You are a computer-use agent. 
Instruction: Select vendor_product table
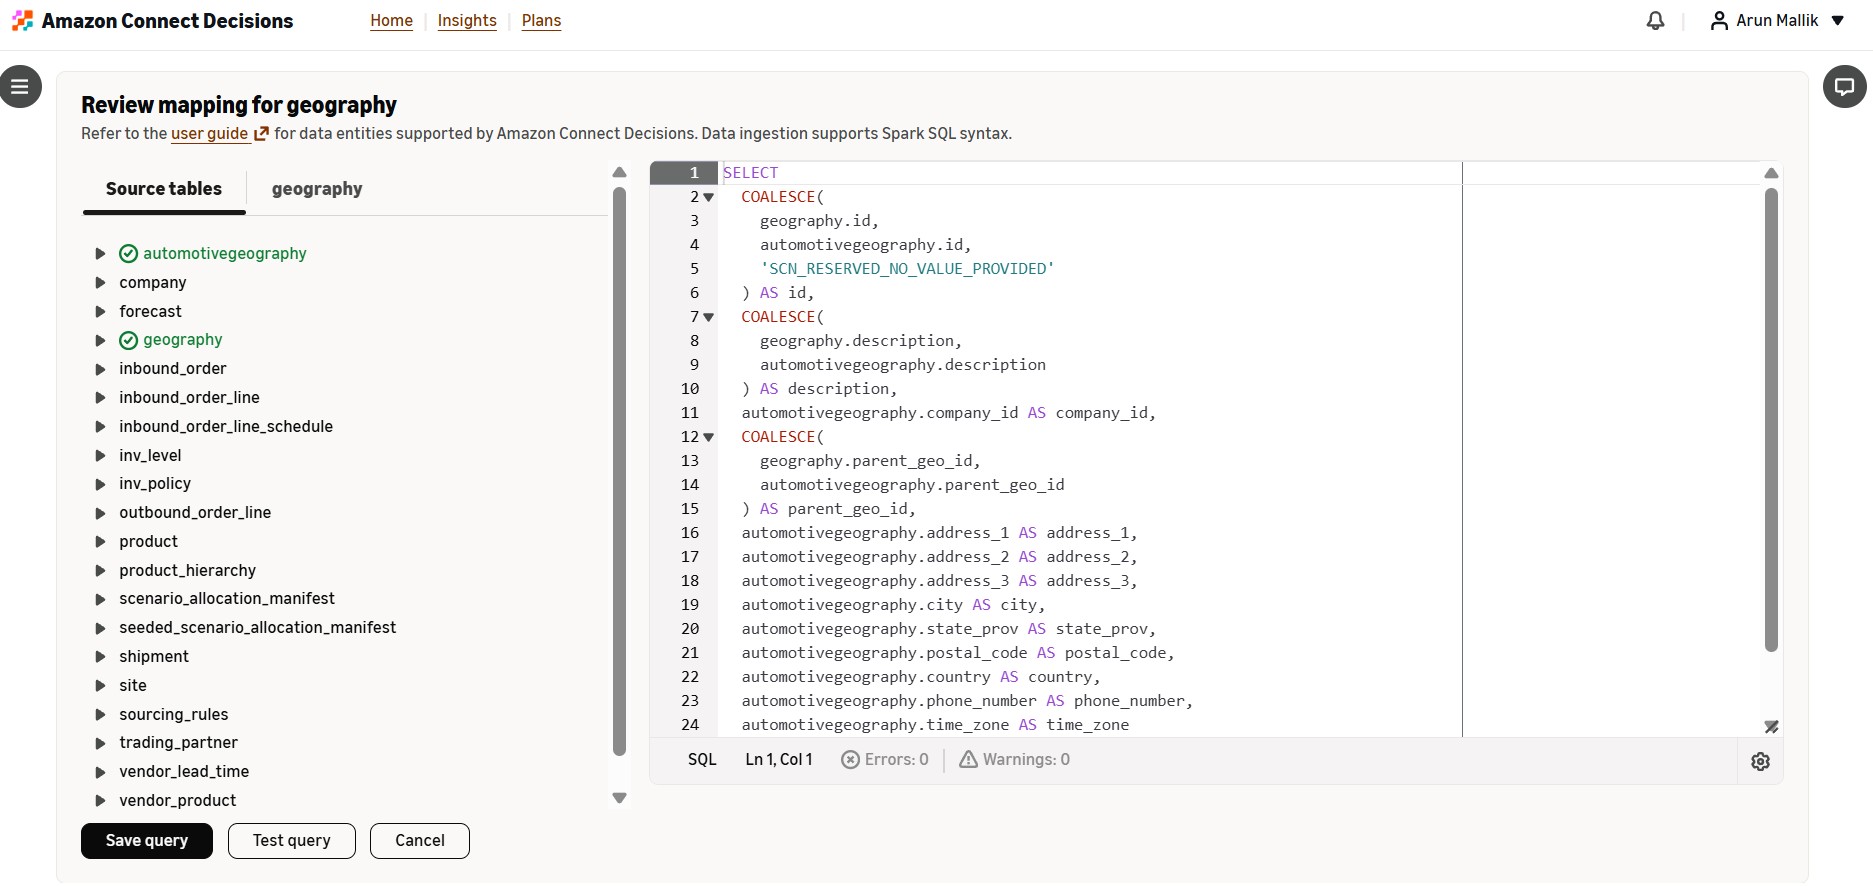pos(178,801)
